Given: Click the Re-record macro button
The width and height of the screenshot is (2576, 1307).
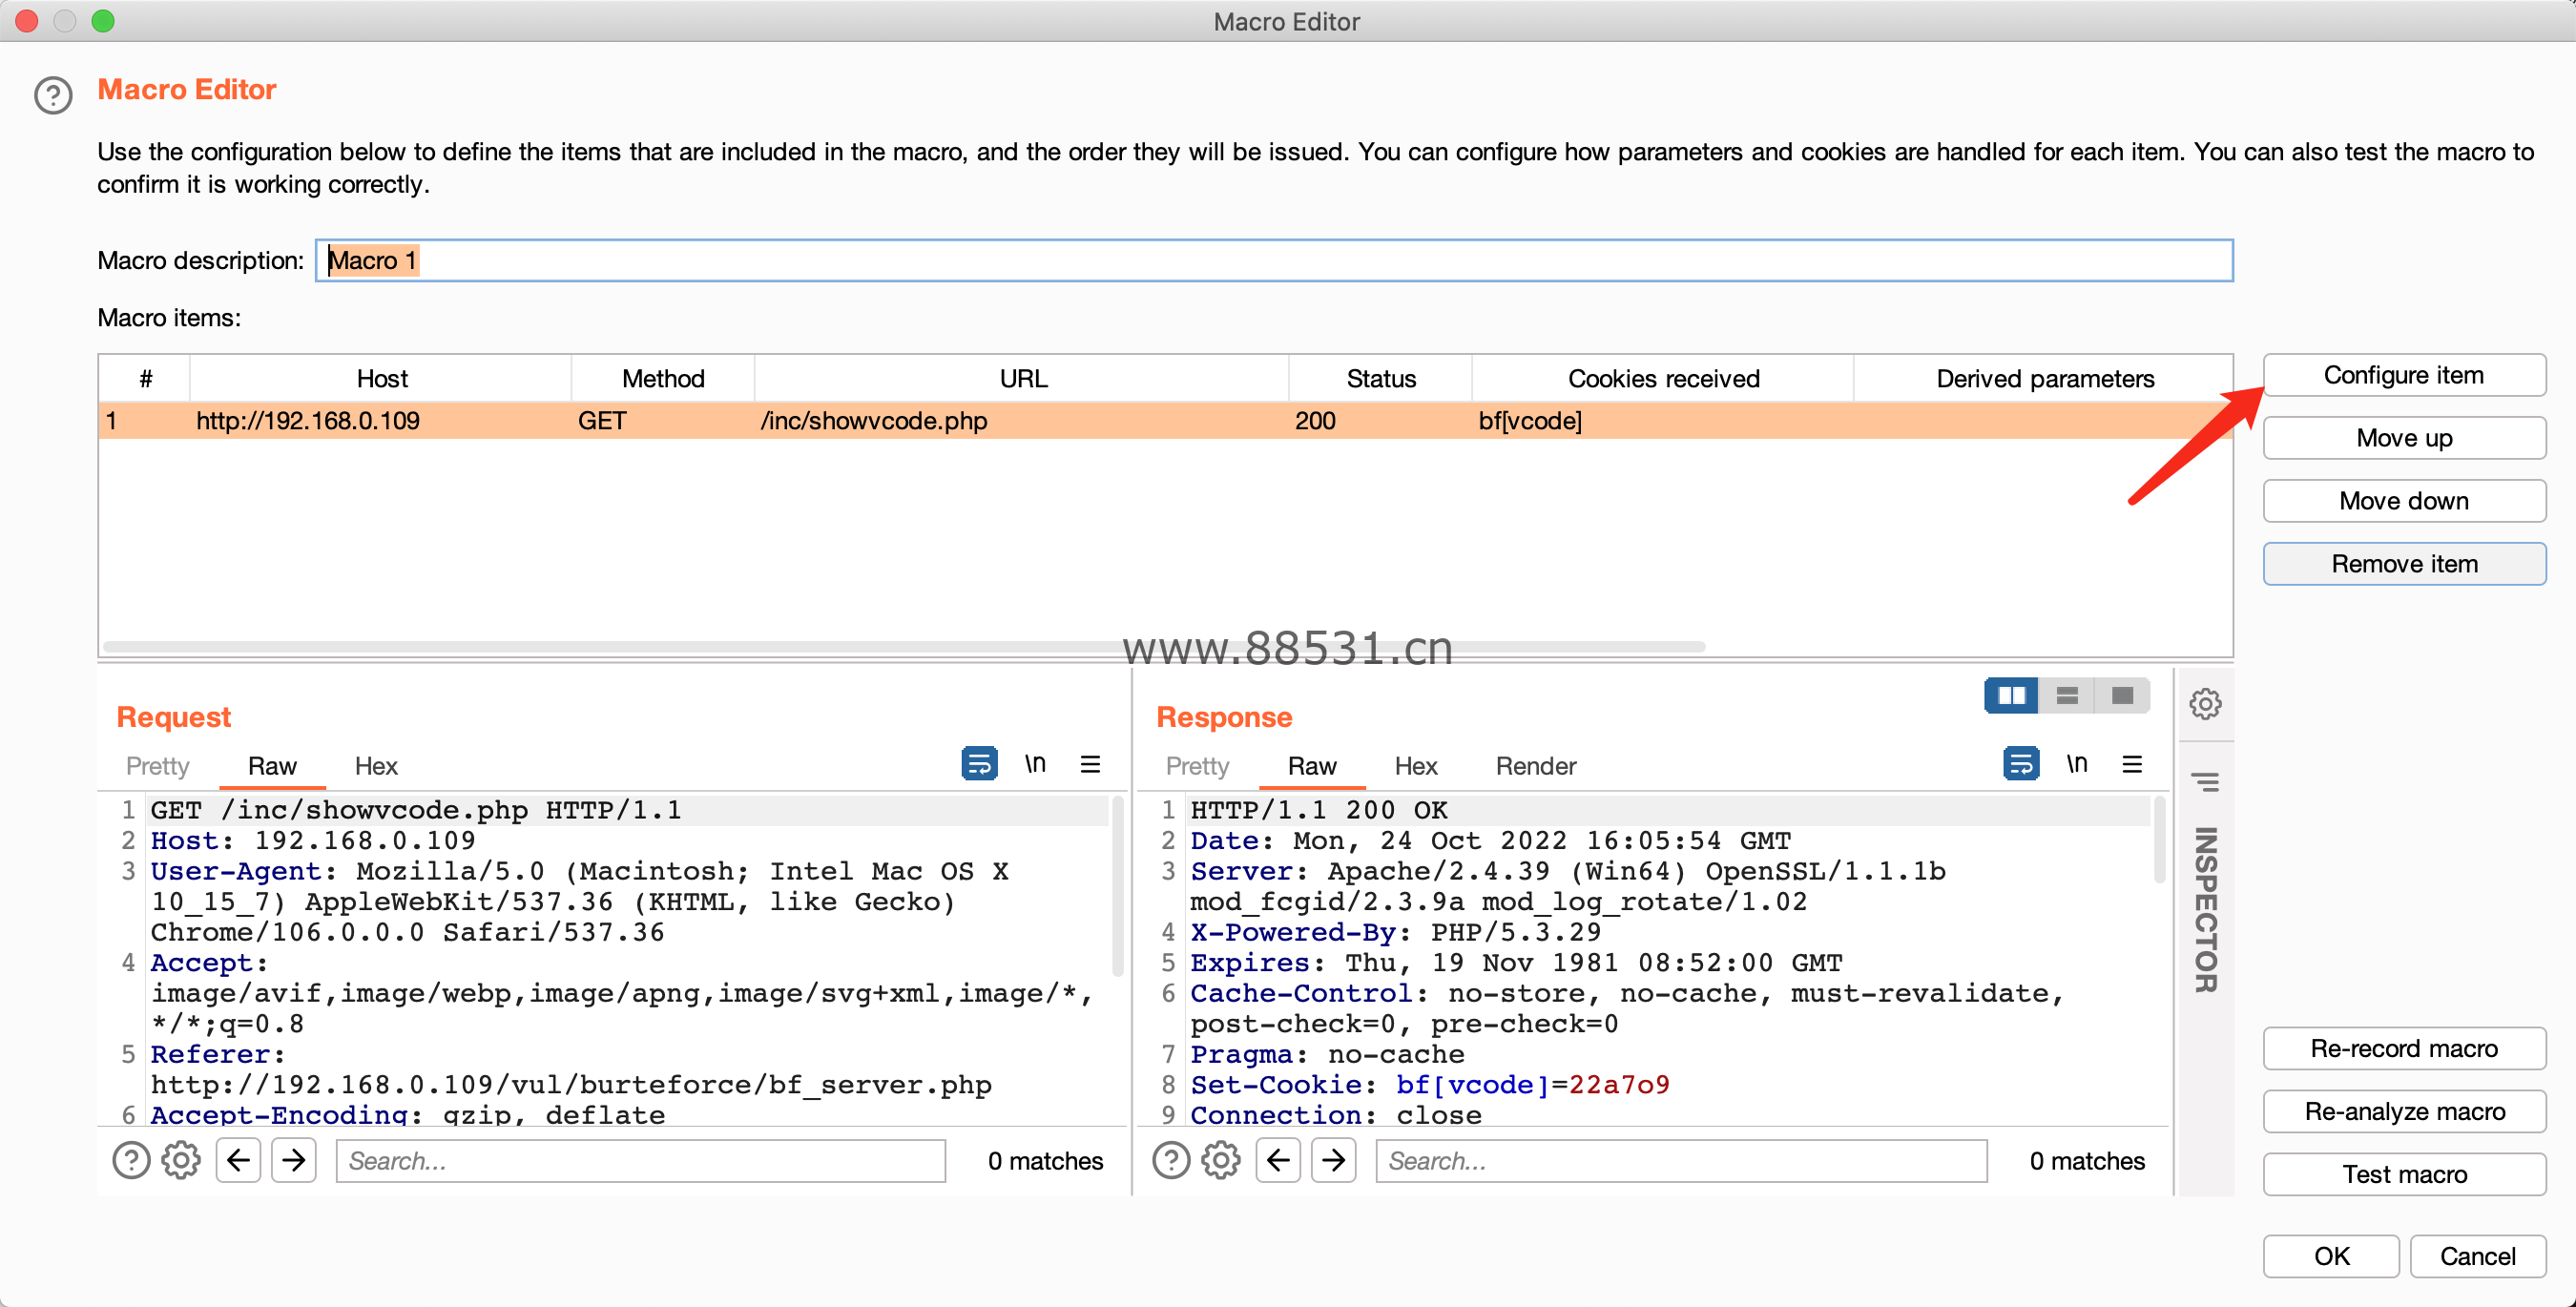Looking at the screenshot, I should coord(2404,1049).
